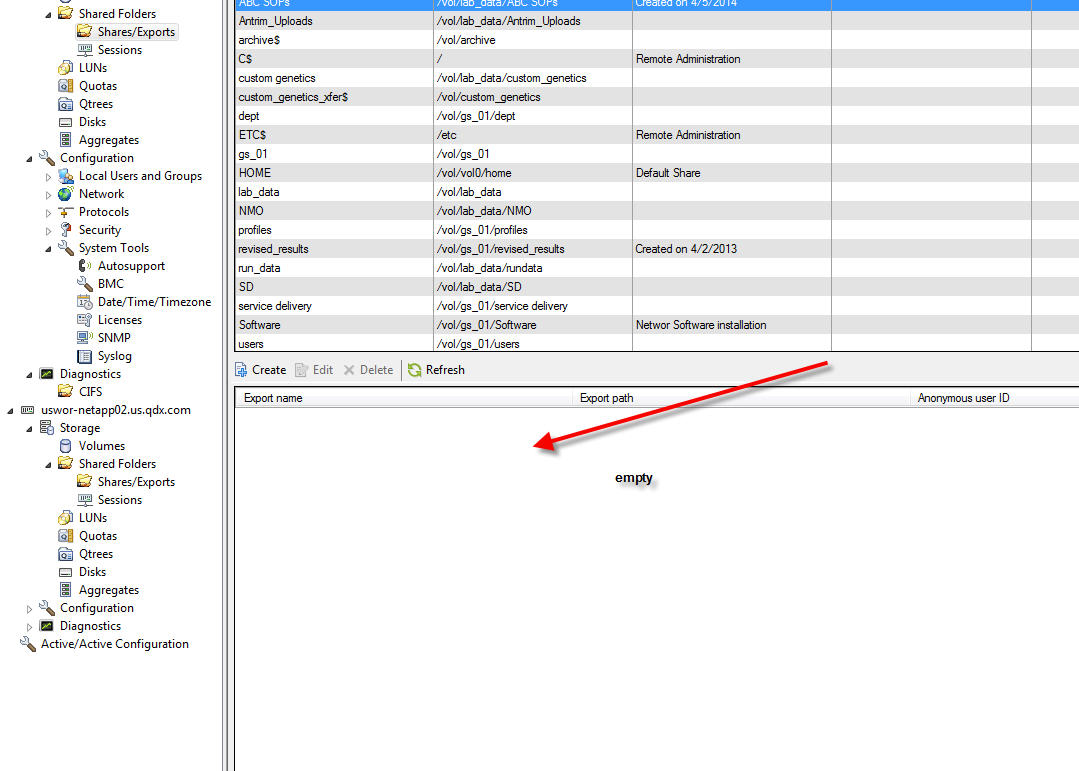Image resolution: width=1079 pixels, height=771 pixels.
Task: Refresh the exports list
Action: click(436, 370)
